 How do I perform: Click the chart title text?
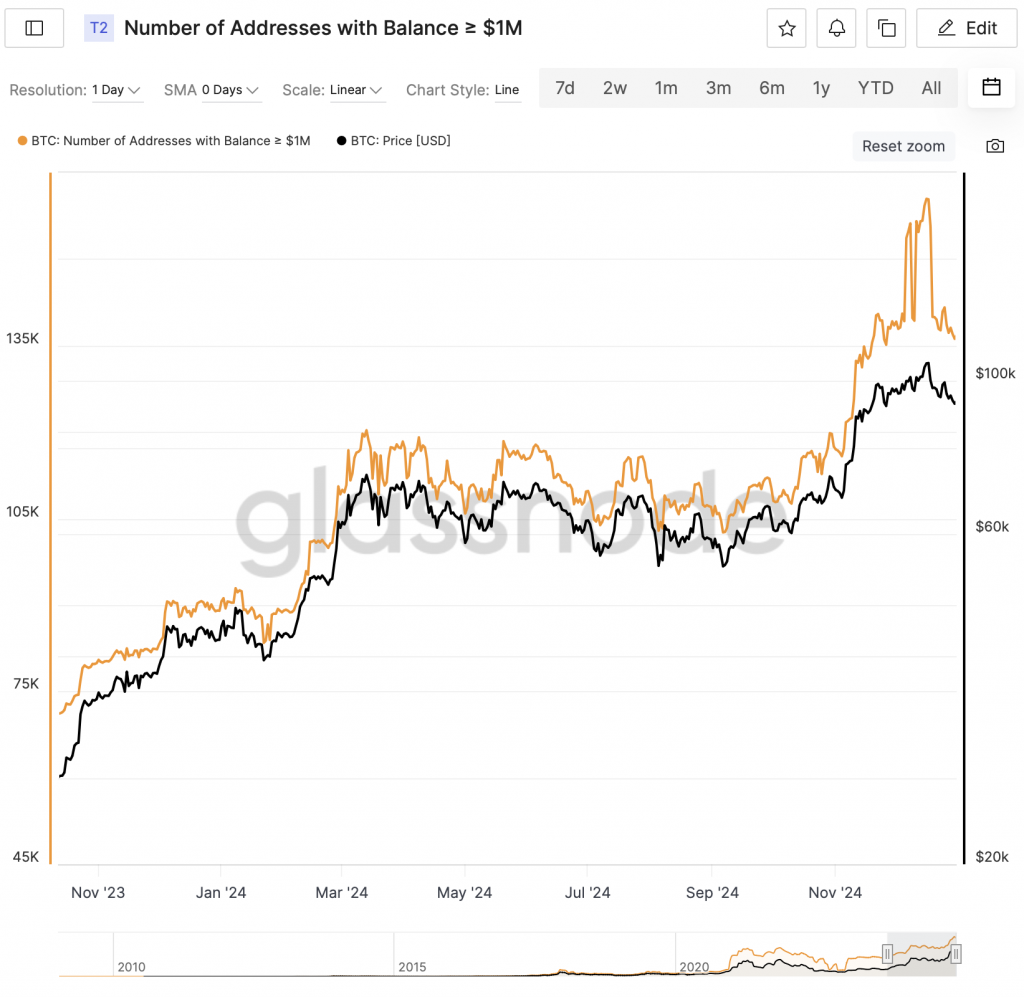pyautogui.click(x=323, y=28)
